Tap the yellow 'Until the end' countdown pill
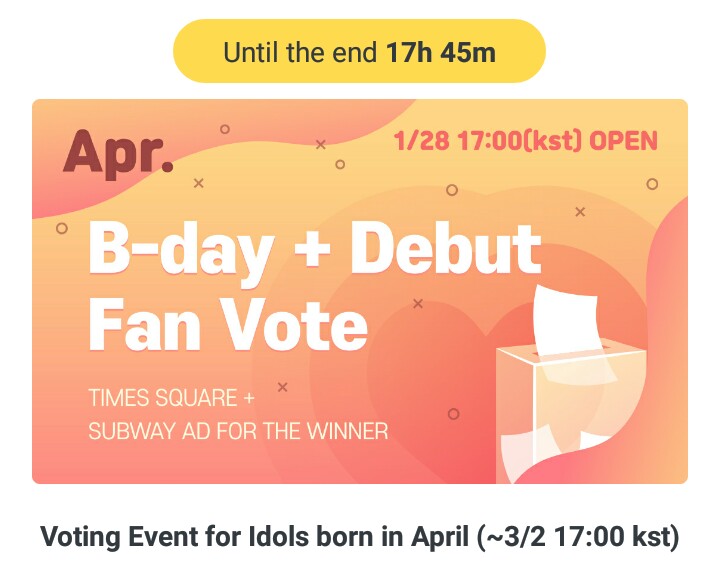 (x=359, y=51)
